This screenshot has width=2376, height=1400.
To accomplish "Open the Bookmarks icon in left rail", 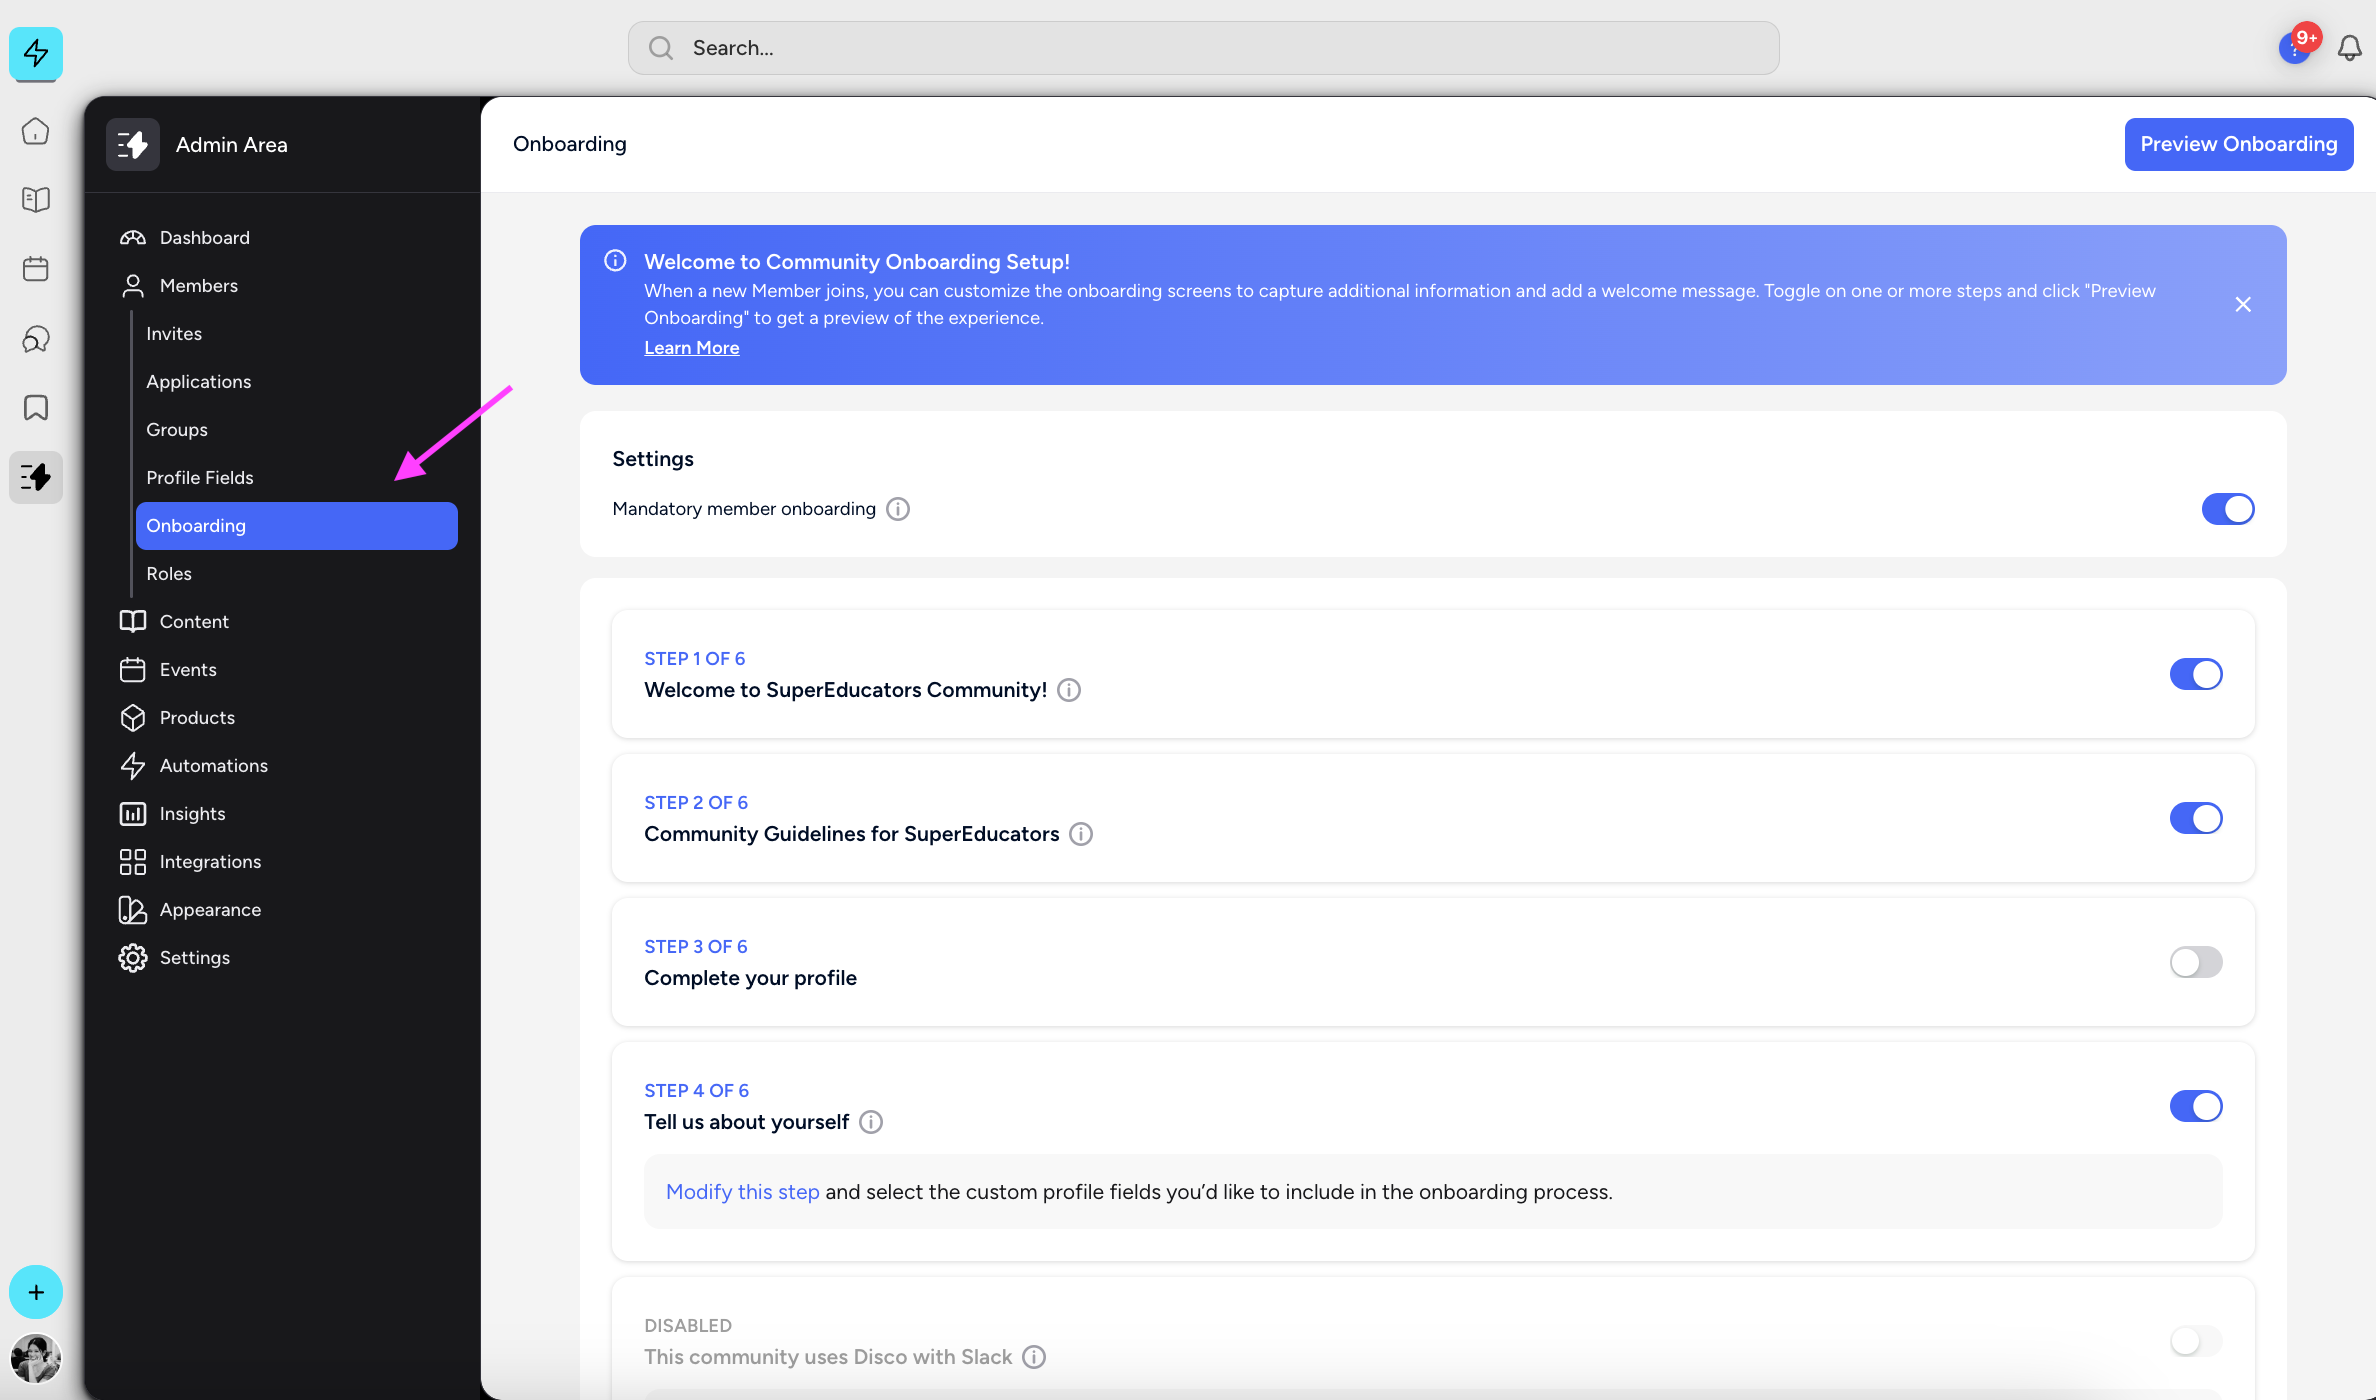I will point(35,407).
